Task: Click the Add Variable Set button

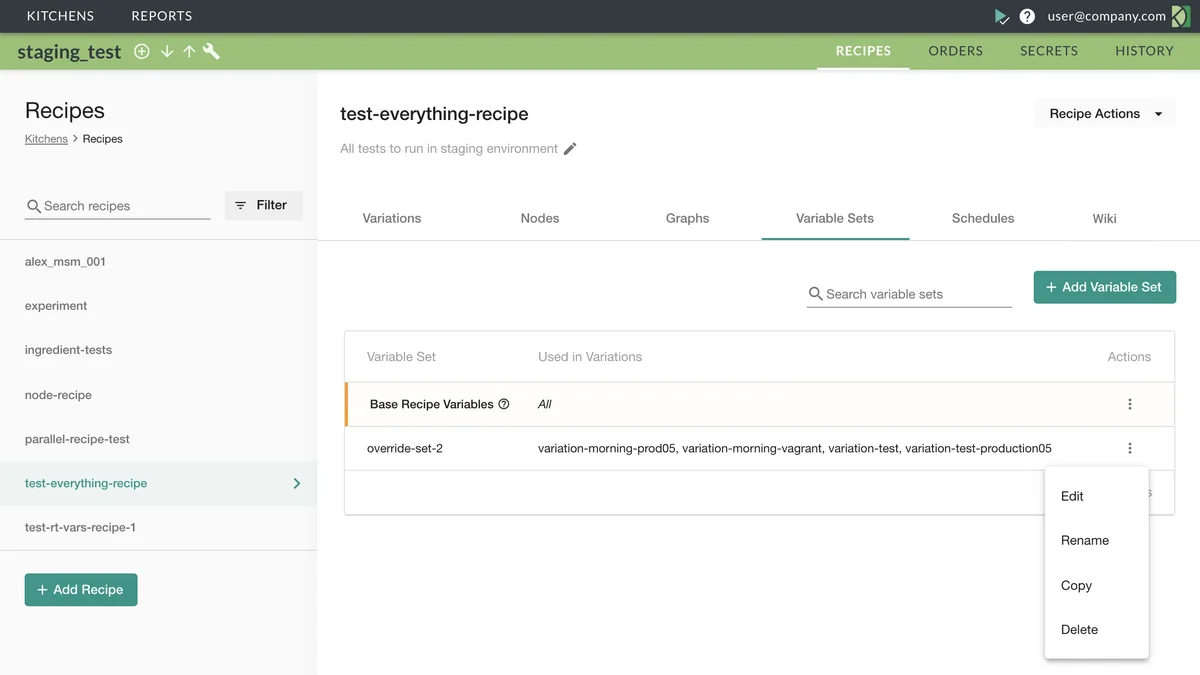Action: point(1104,287)
